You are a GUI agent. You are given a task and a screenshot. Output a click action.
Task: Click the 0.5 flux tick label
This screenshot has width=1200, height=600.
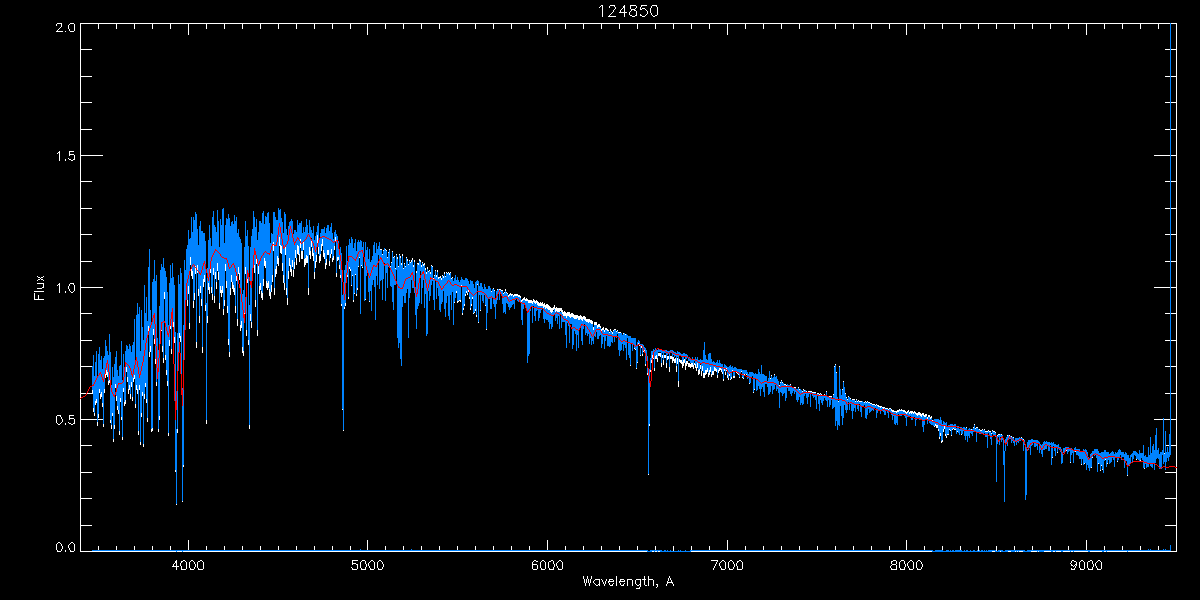[x=65, y=419]
